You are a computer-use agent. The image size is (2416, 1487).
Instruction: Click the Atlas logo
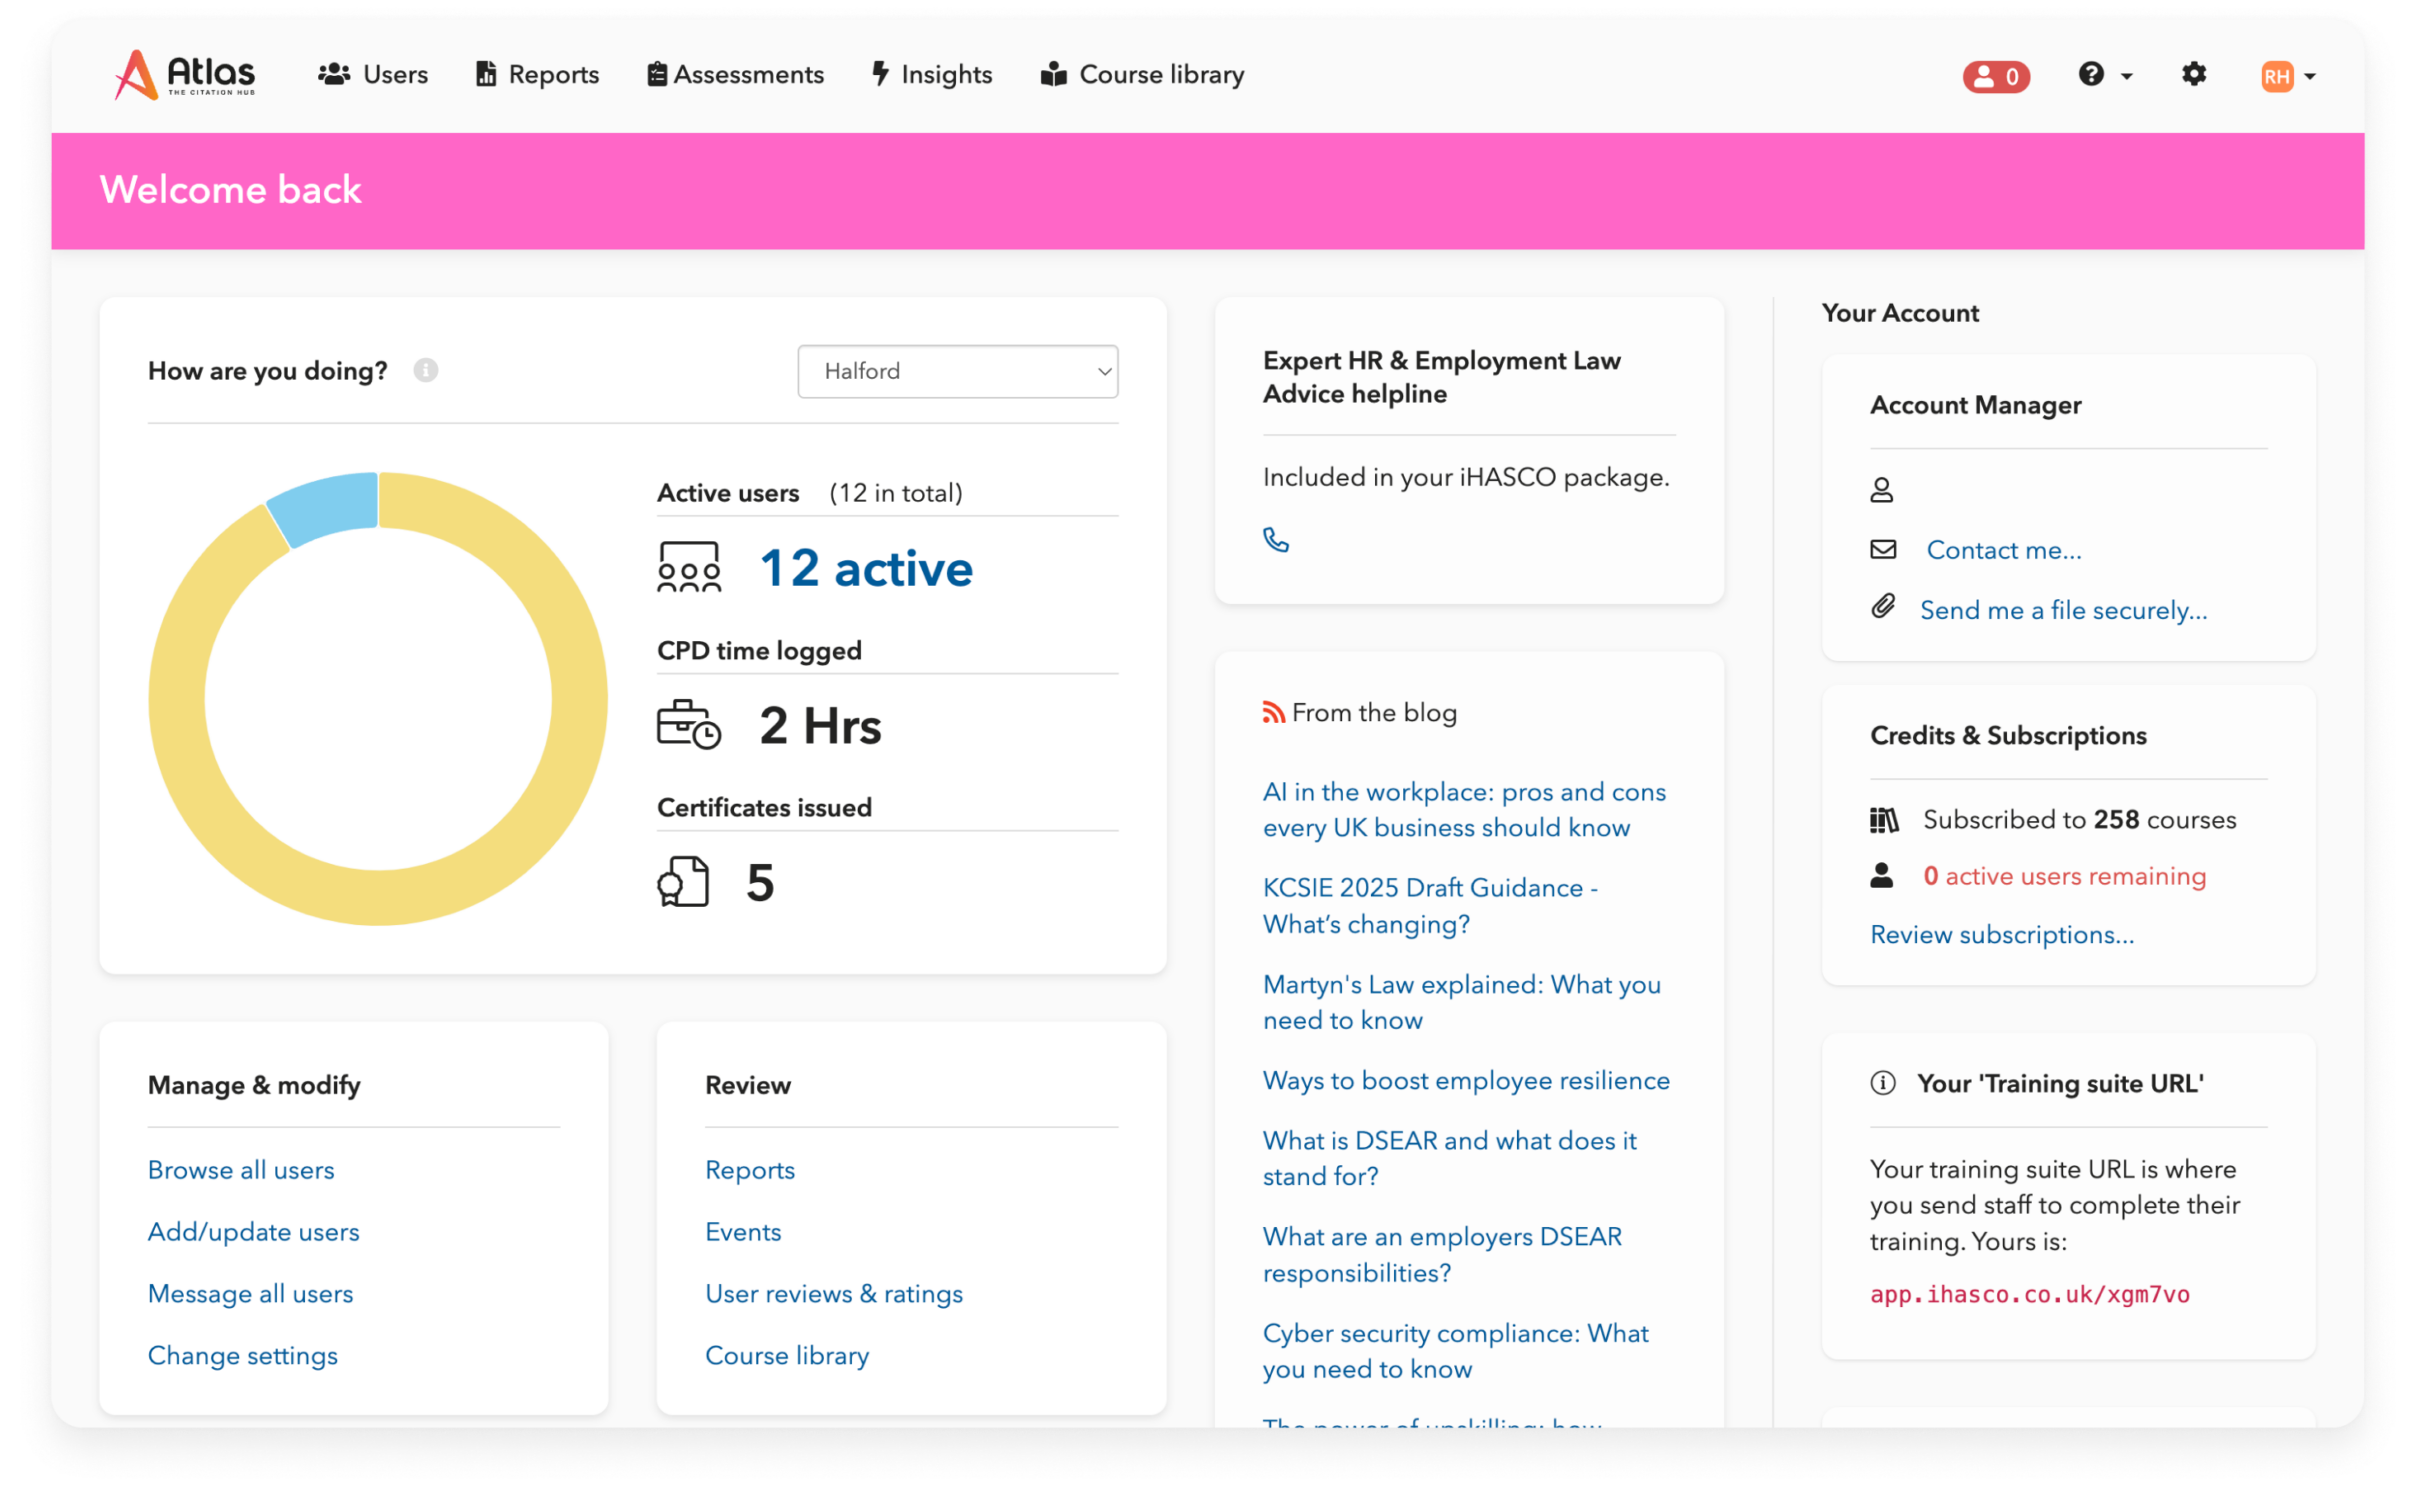coord(185,75)
